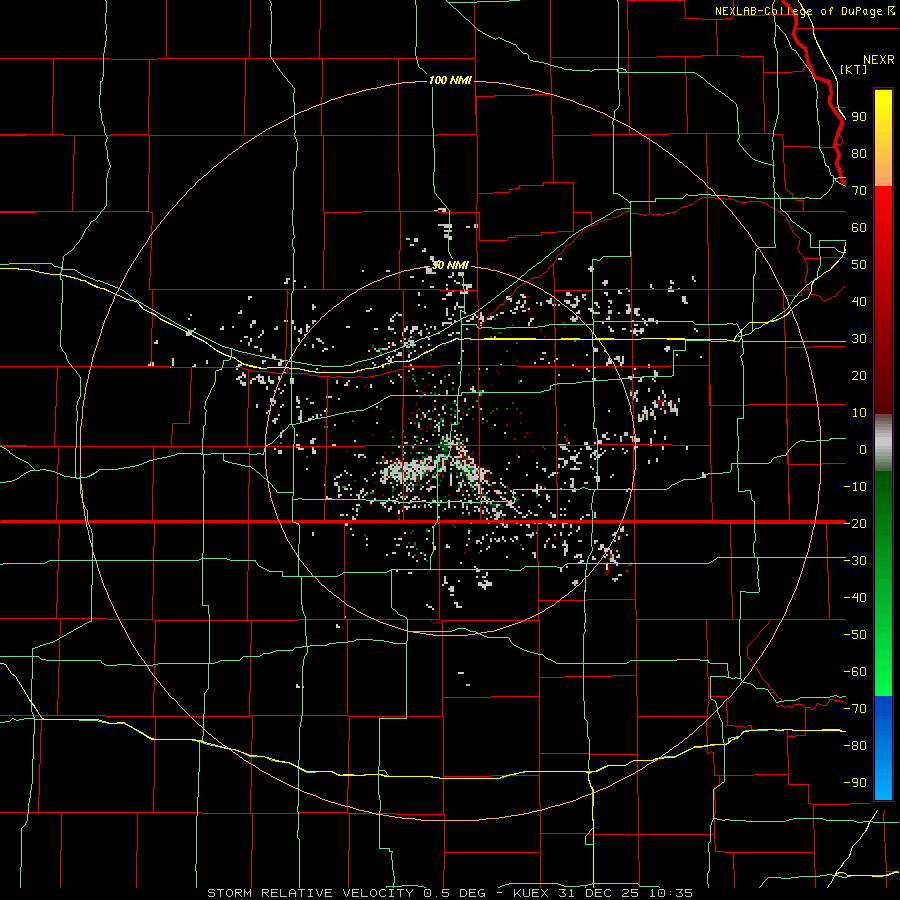Pick the blue segment at the color bar bottom

pos(883,747)
